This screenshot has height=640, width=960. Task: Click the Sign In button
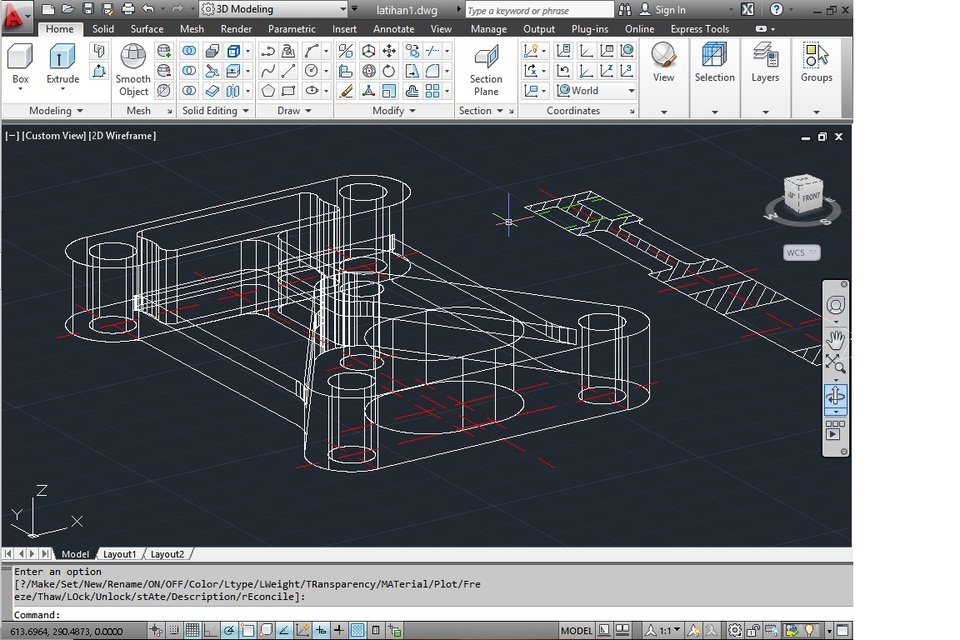669,10
